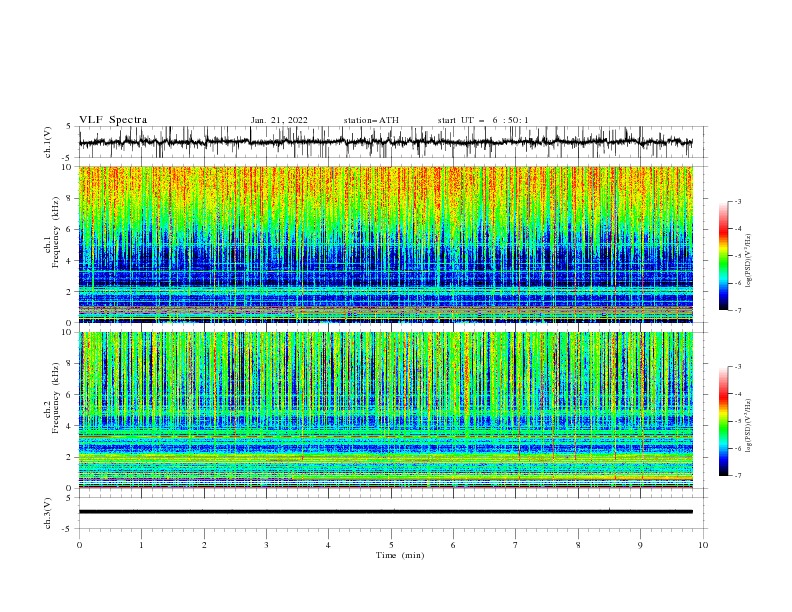This screenshot has height=612, width=792.
Task: Click the lower PSD color scale bar
Action: click(x=724, y=421)
